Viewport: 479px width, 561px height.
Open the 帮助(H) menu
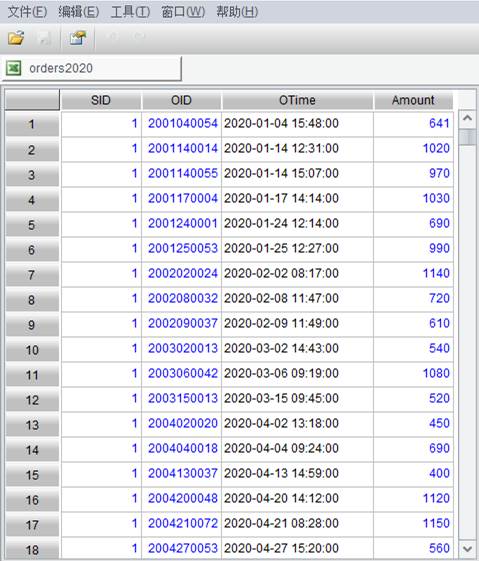237,12
